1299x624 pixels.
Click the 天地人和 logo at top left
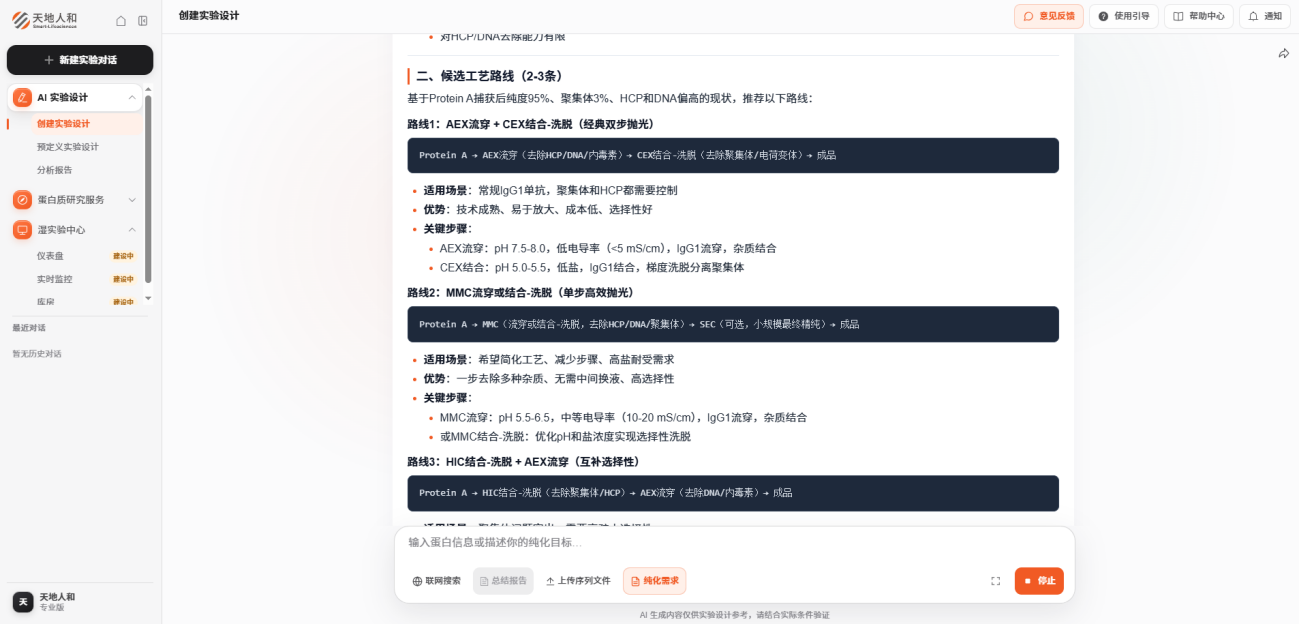45,20
